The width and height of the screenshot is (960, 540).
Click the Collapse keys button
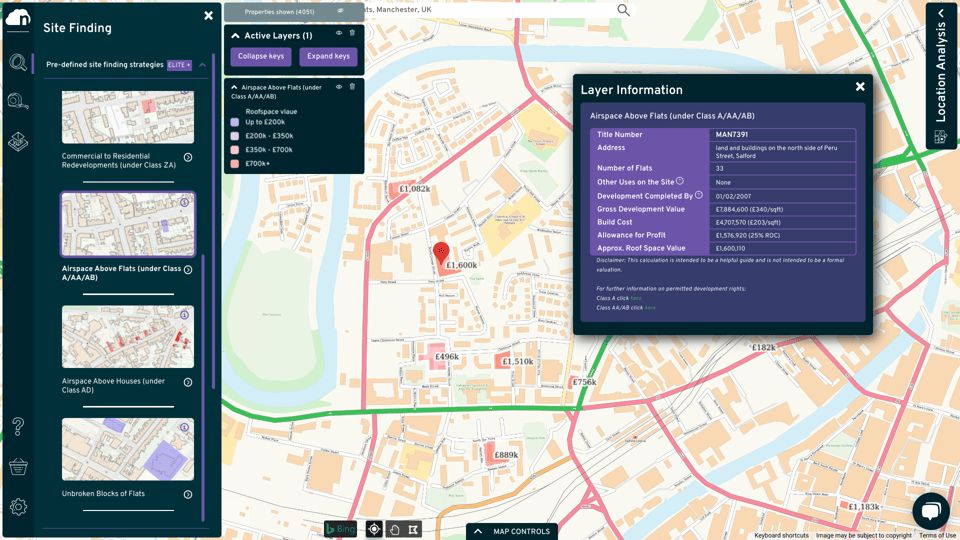point(261,57)
